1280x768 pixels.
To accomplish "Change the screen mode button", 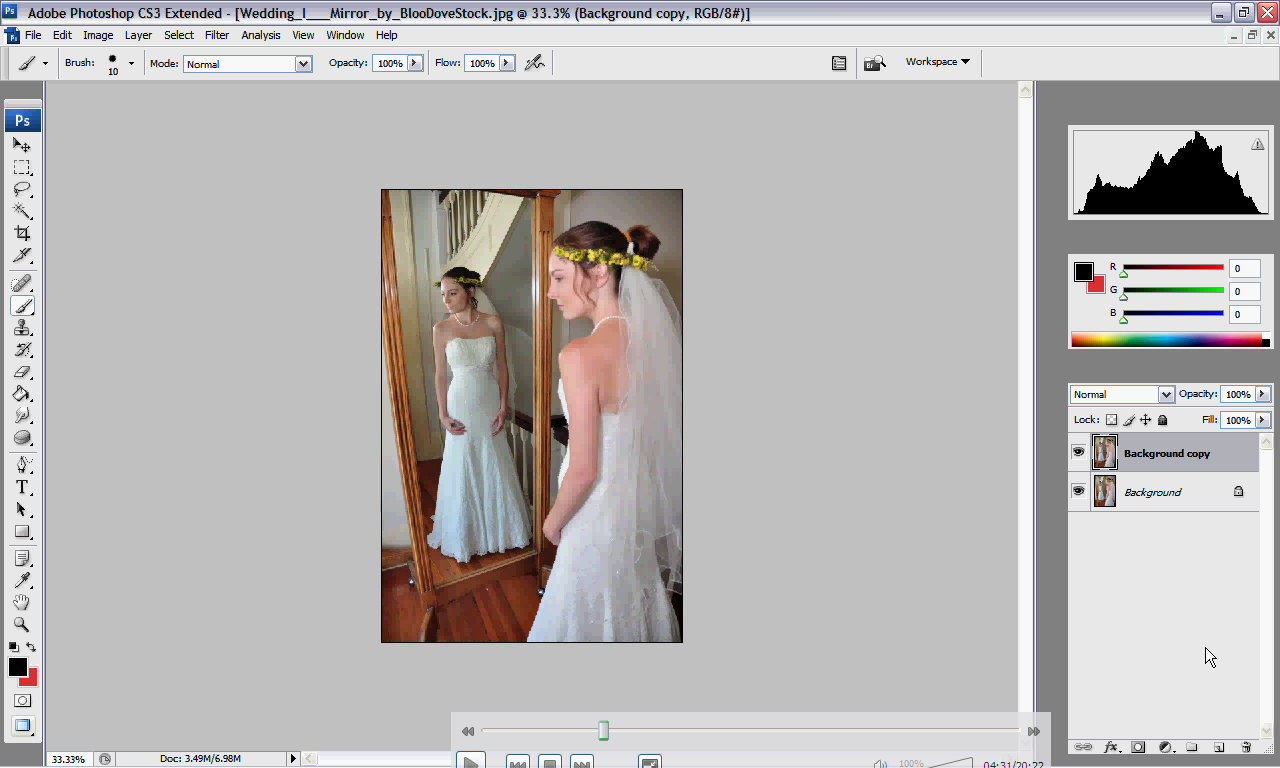I will point(22,726).
